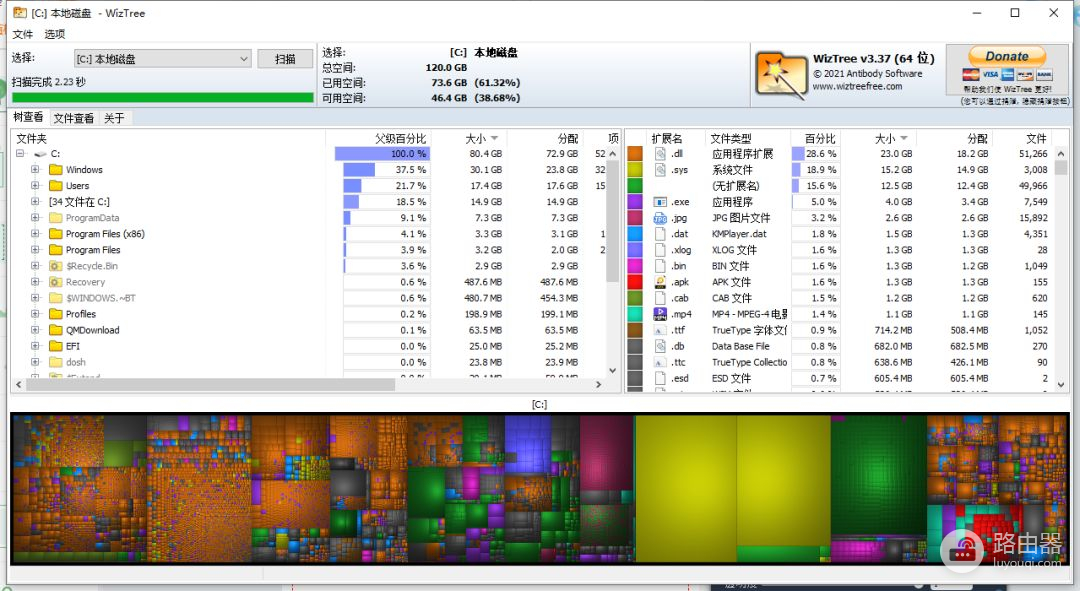
Task: Switch to the 文件查看 tab
Action: (x=74, y=118)
